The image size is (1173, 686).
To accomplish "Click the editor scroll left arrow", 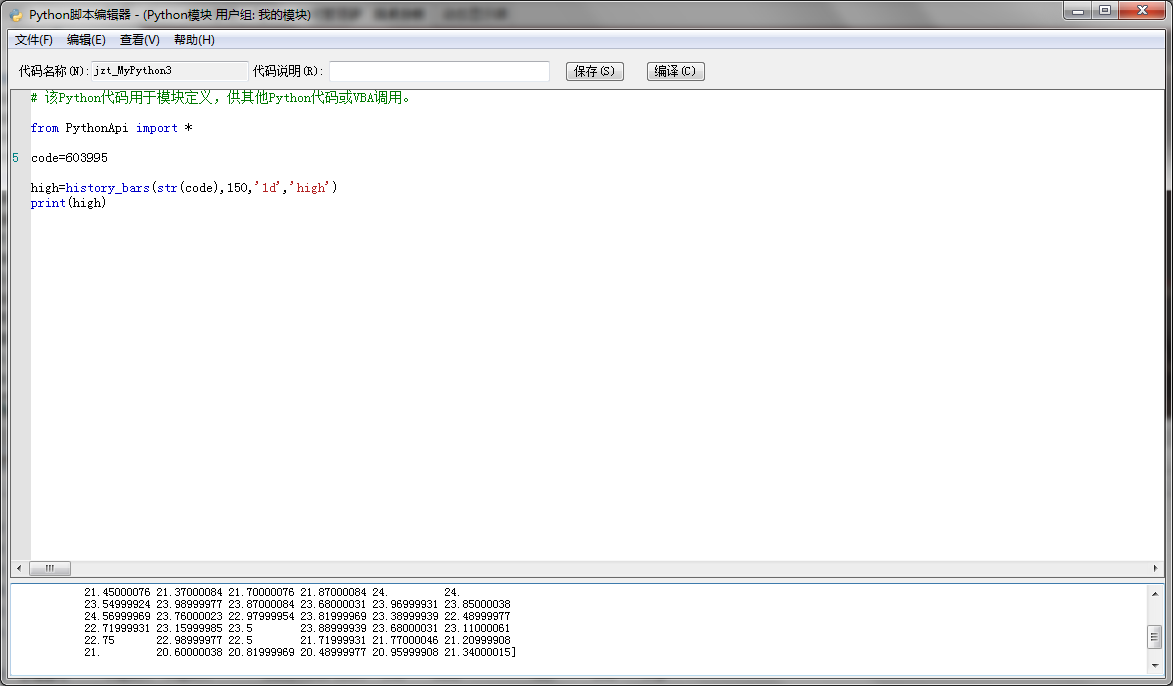I will click(x=19, y=569).
